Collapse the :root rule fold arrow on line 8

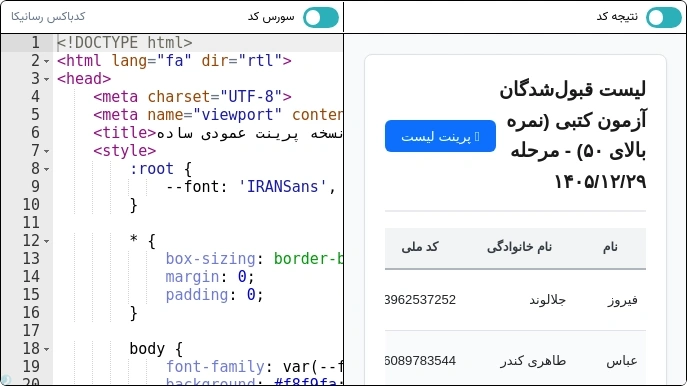46,169
